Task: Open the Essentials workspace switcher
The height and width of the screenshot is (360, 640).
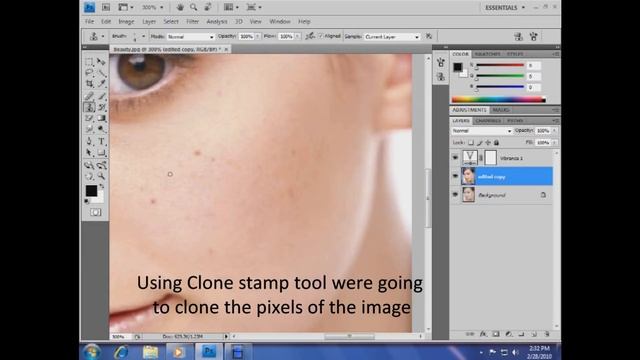Action: 505,7
